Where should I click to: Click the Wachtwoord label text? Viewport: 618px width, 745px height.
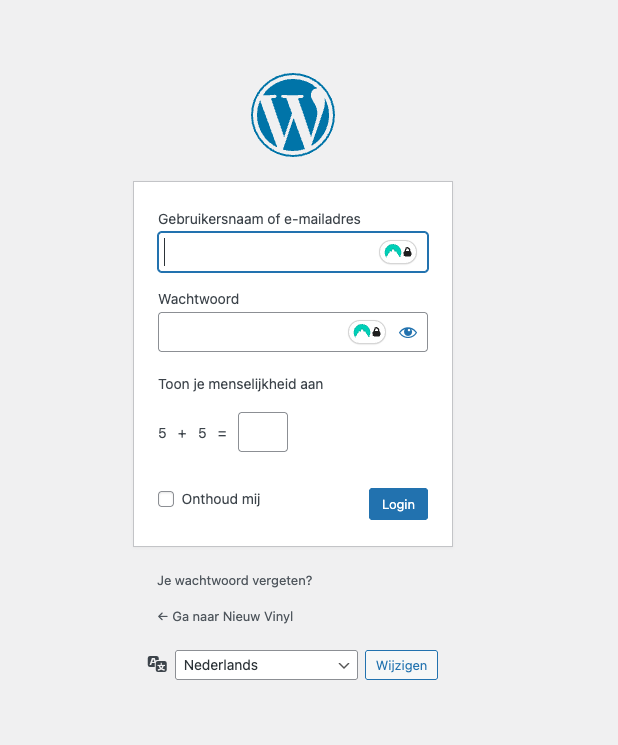point(198,299)
